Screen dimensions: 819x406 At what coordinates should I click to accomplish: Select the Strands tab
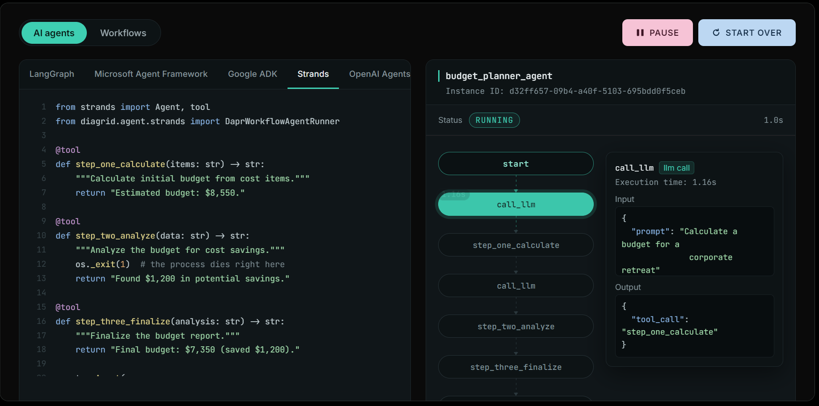click(313, 74)
